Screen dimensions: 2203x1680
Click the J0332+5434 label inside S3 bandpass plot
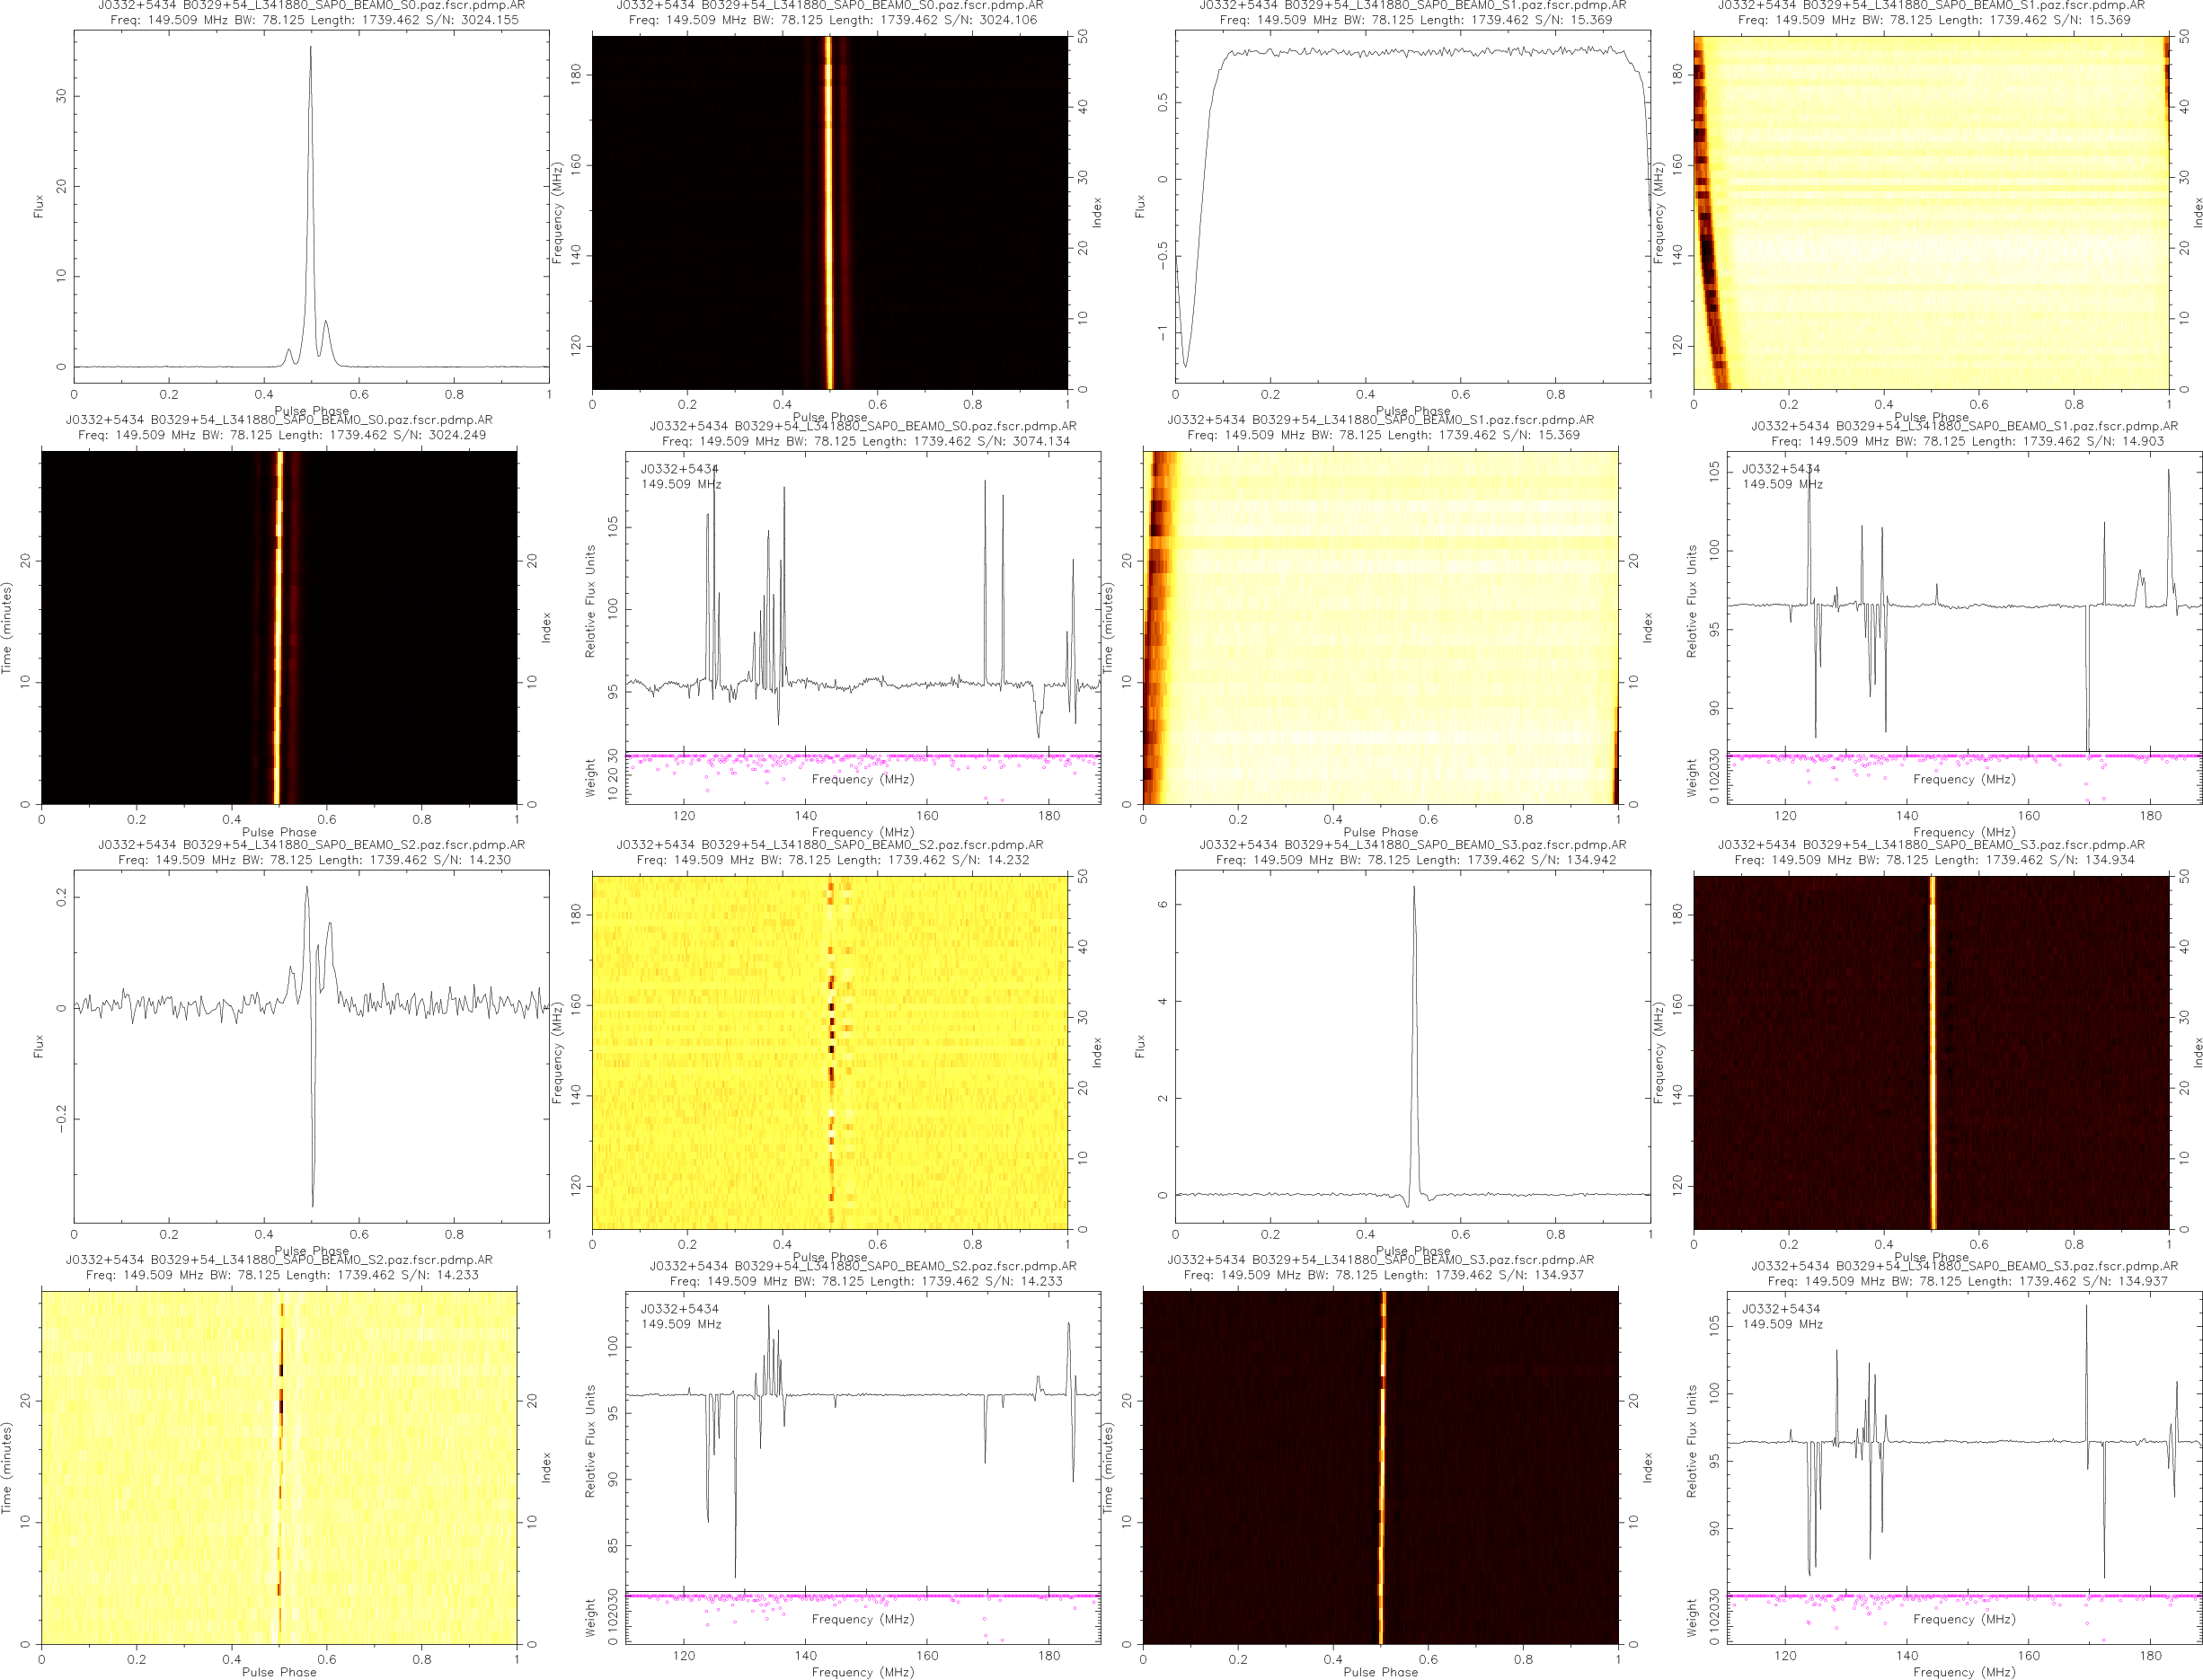[1780, 1309]
